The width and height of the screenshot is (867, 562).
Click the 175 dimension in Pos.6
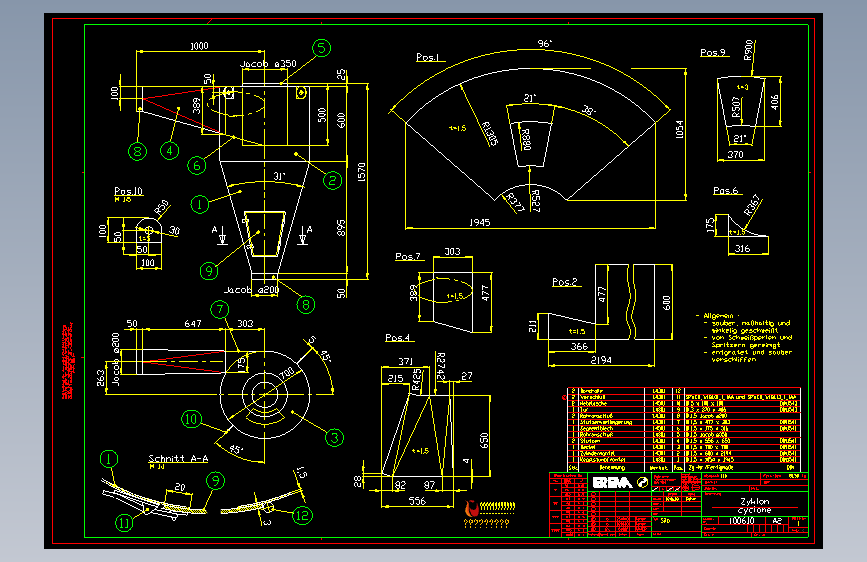tap(710, 226)
